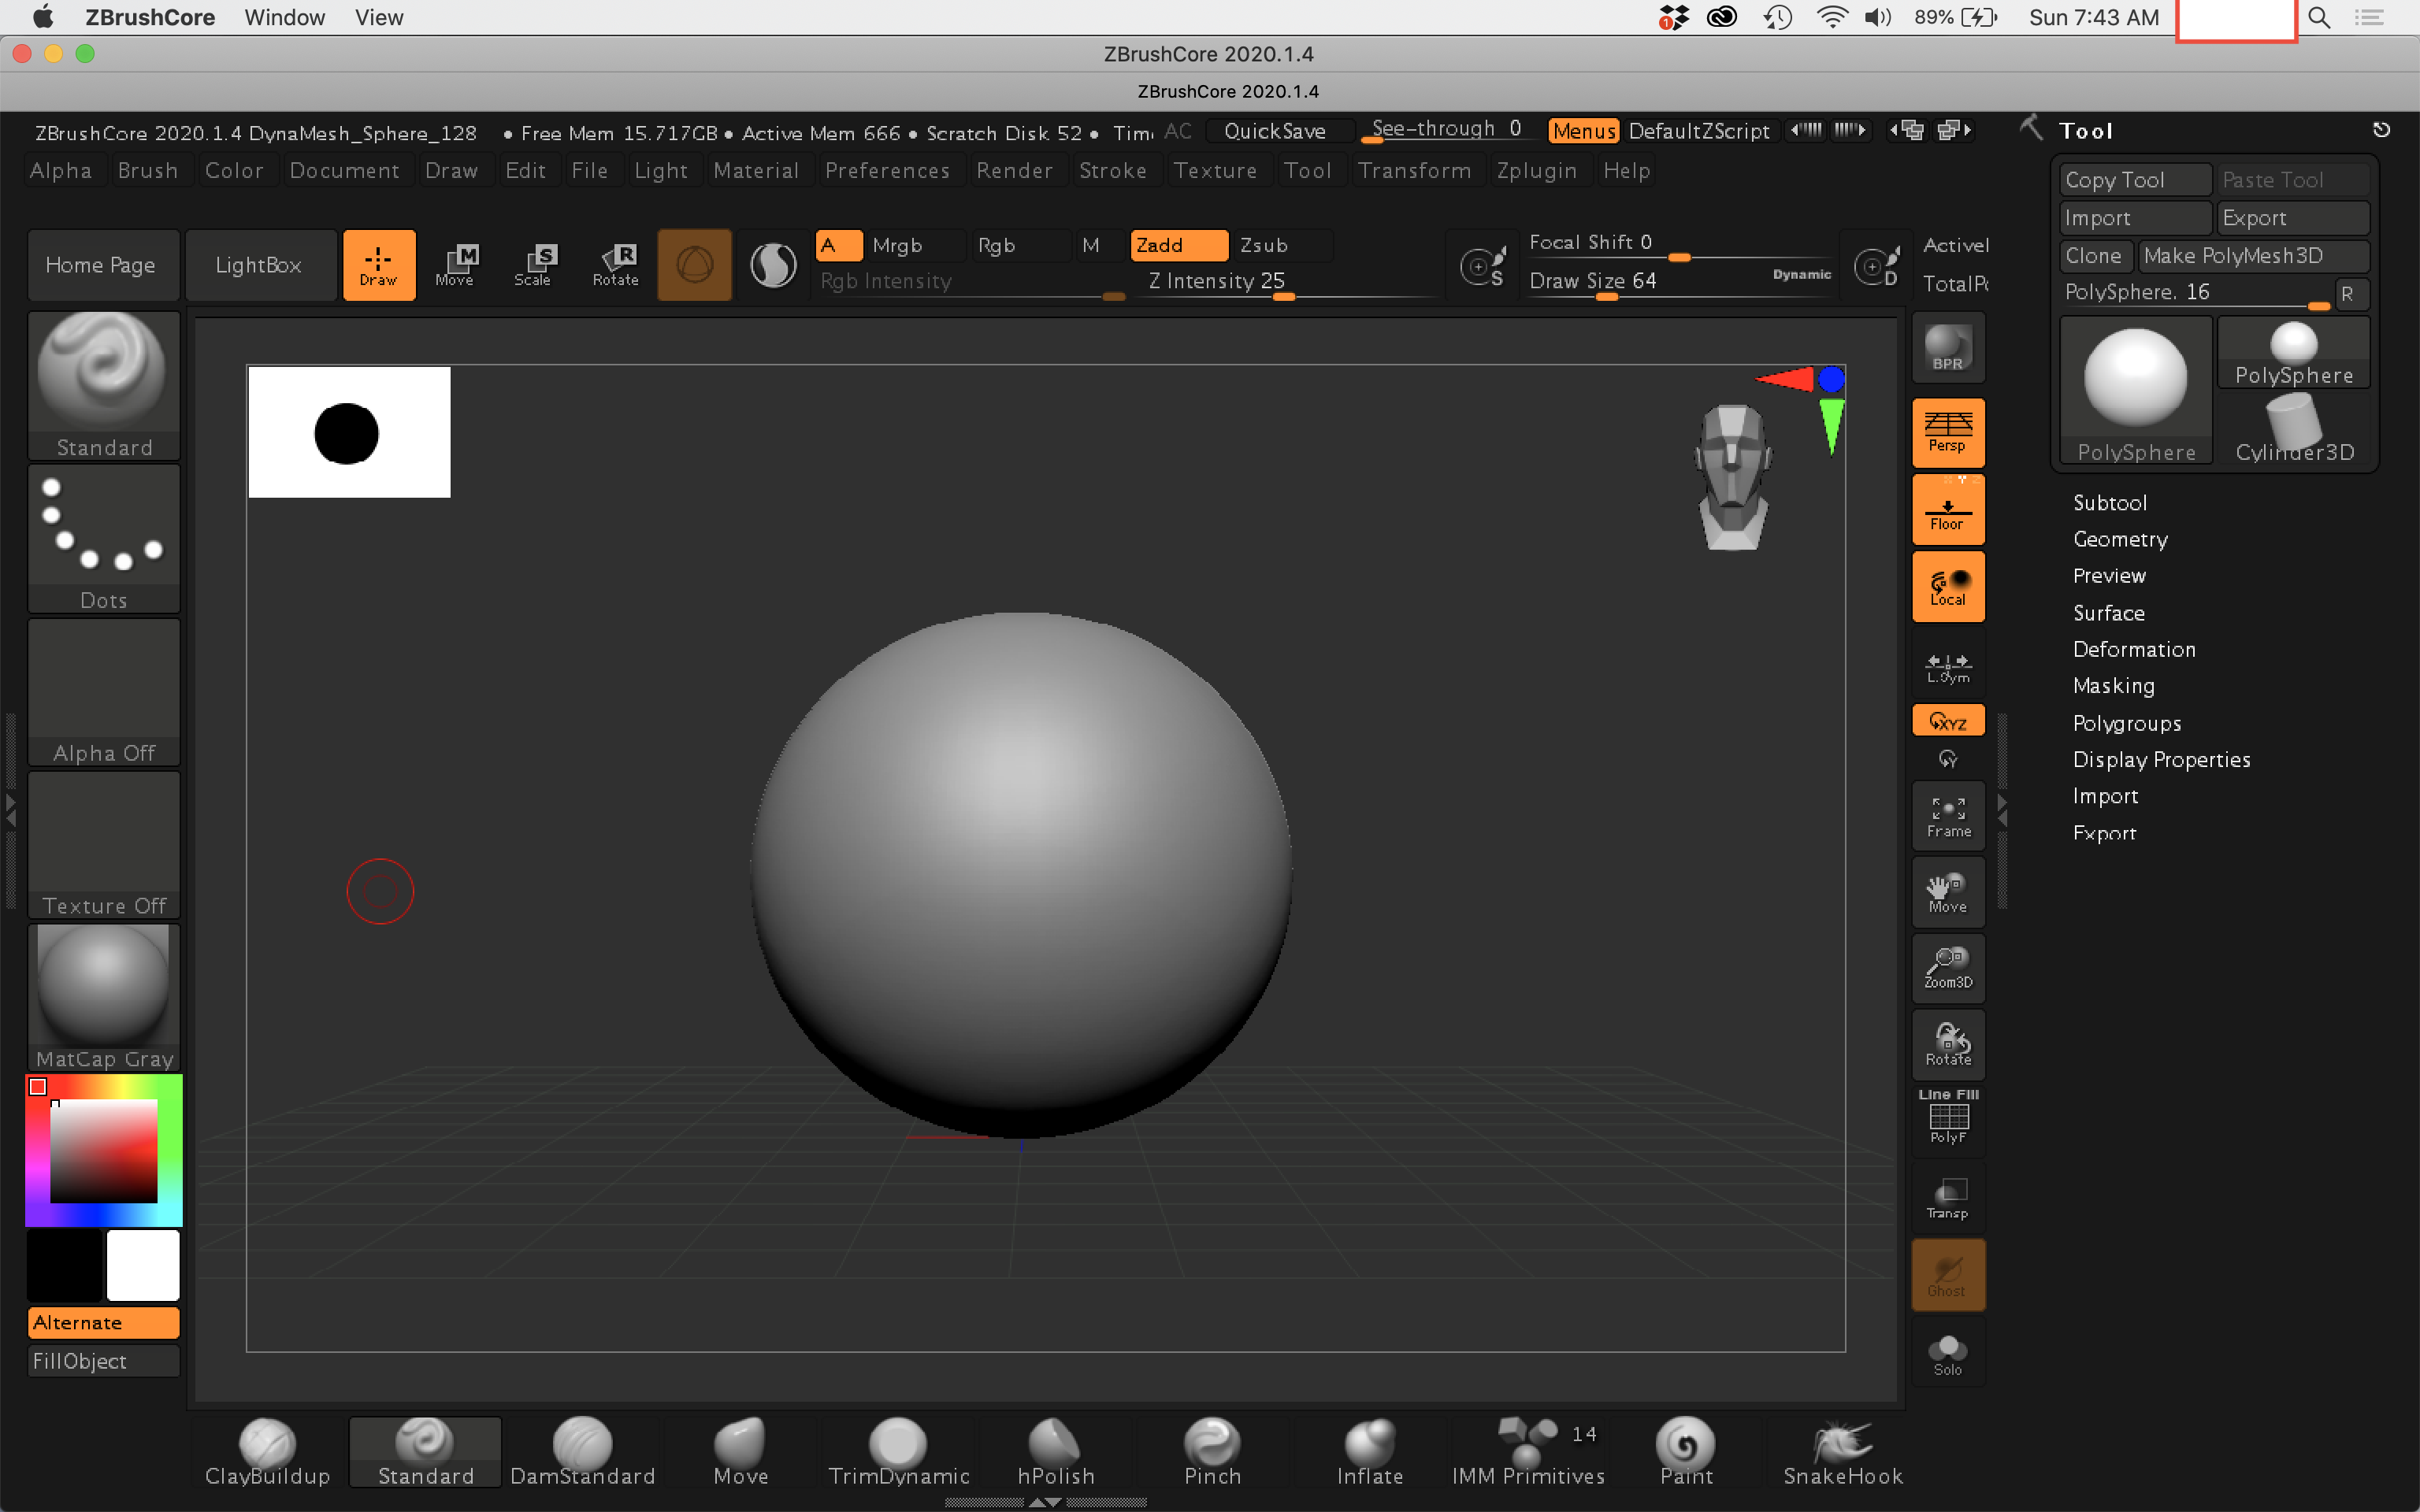Image resolution: width=2420 pixels, height=1512 pixels.
Task: Expand the Deformation section
Action: 2134,650
